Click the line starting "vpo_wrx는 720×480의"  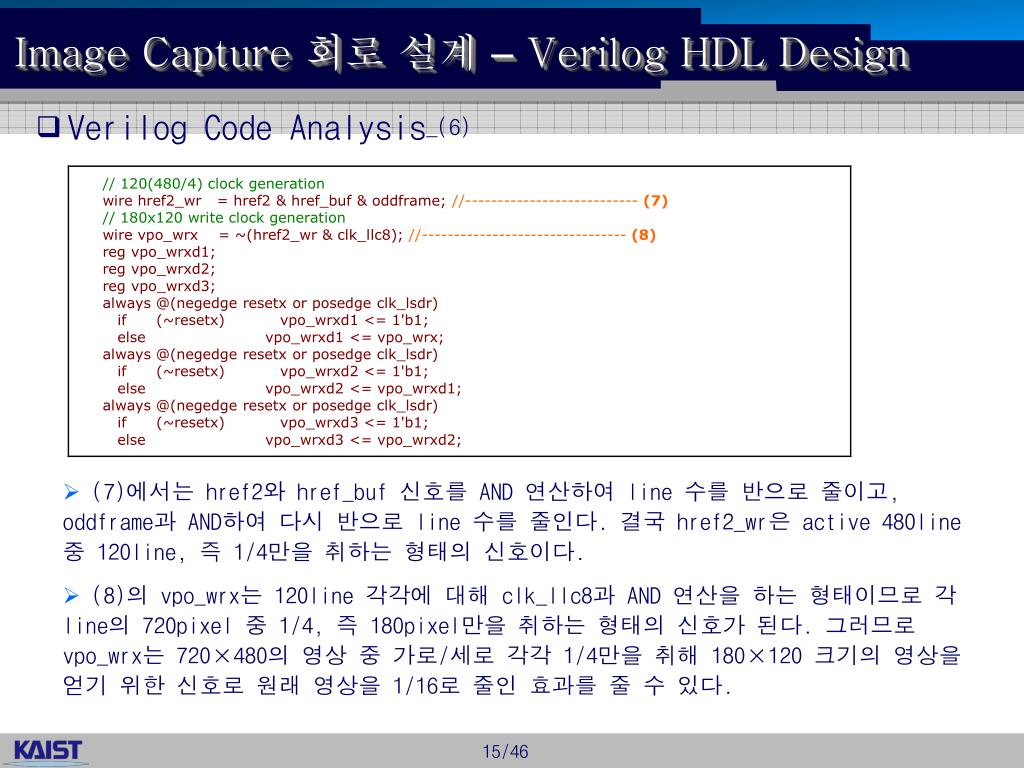pos(512,655)
